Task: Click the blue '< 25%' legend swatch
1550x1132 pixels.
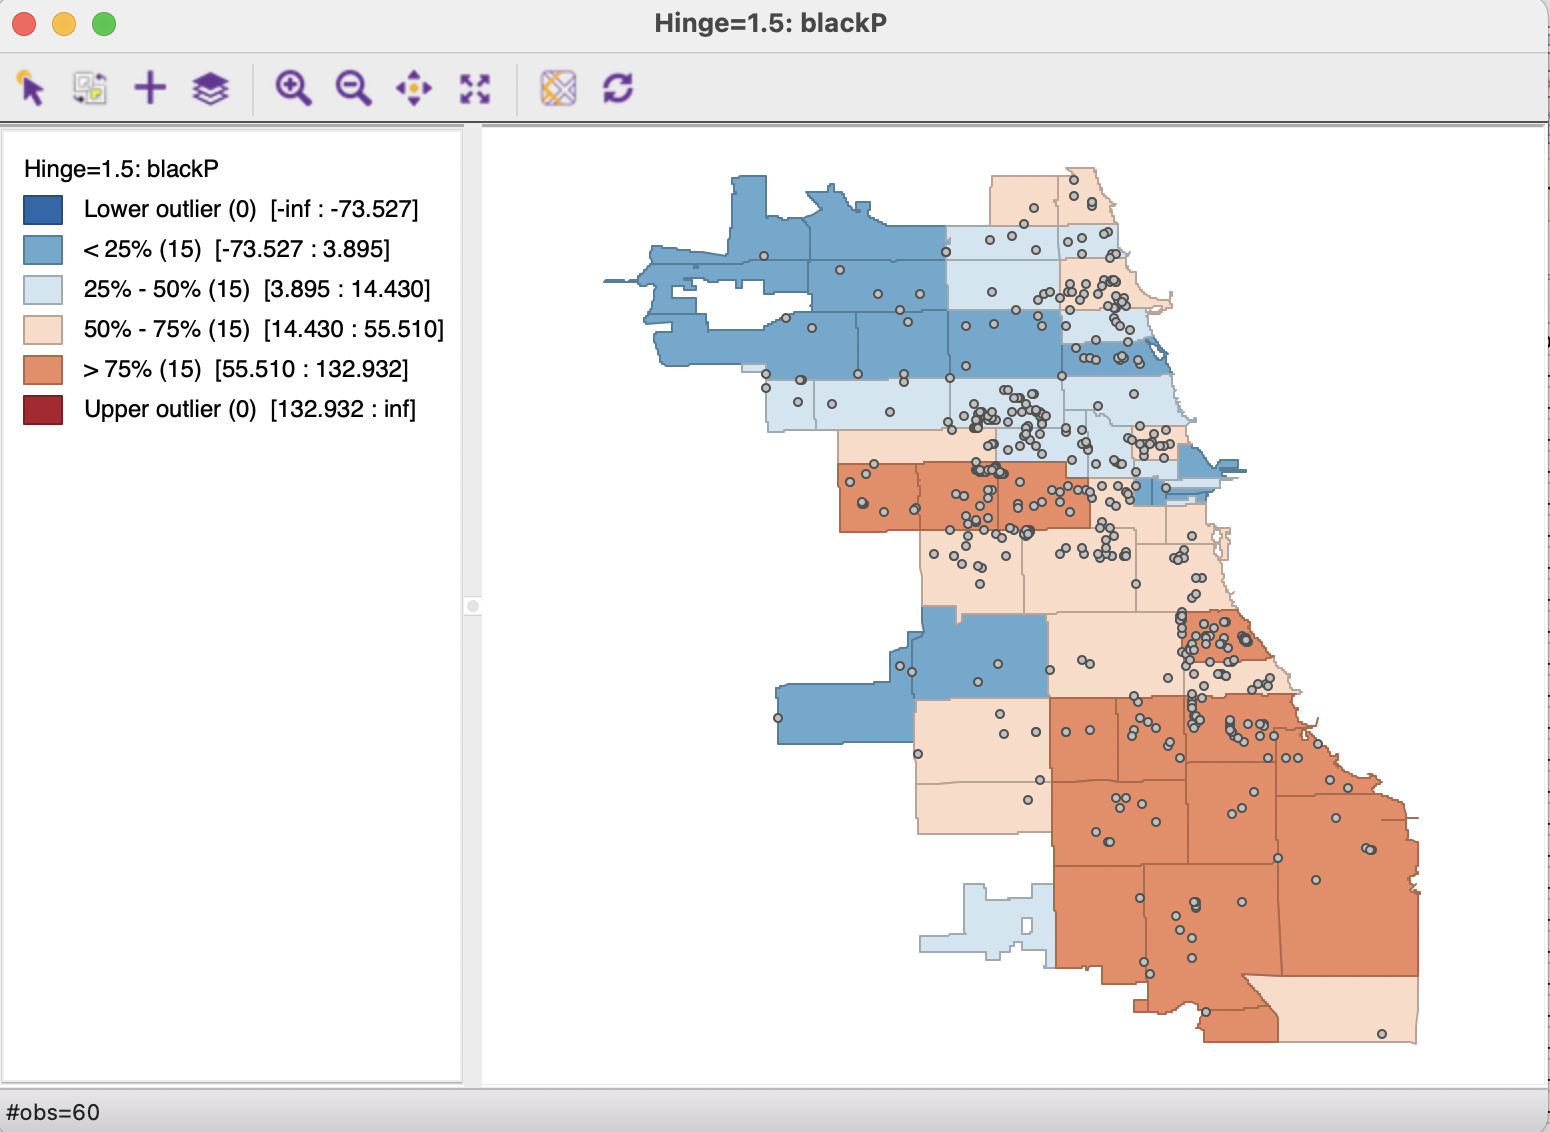Action: (43, 250)
